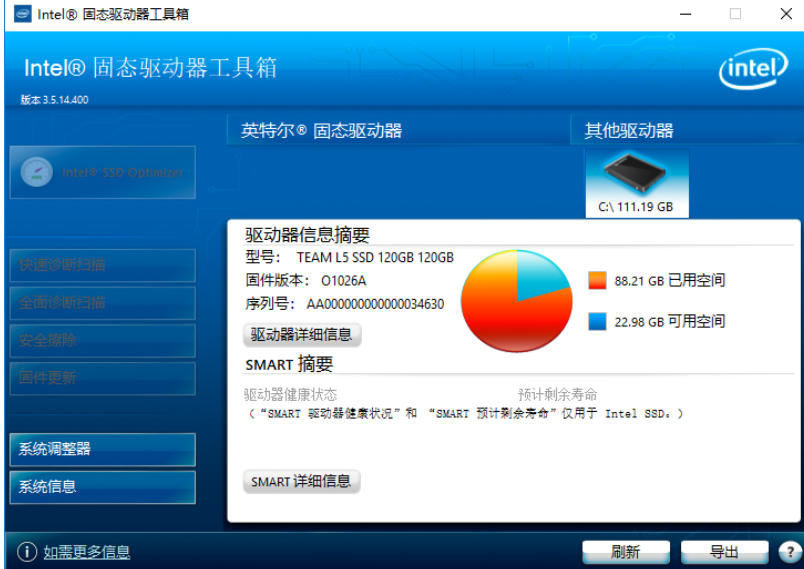Screen dimensions: 804x569
Task: Click the 88.21 GB 已用空间 label
Action: (670, 280)
